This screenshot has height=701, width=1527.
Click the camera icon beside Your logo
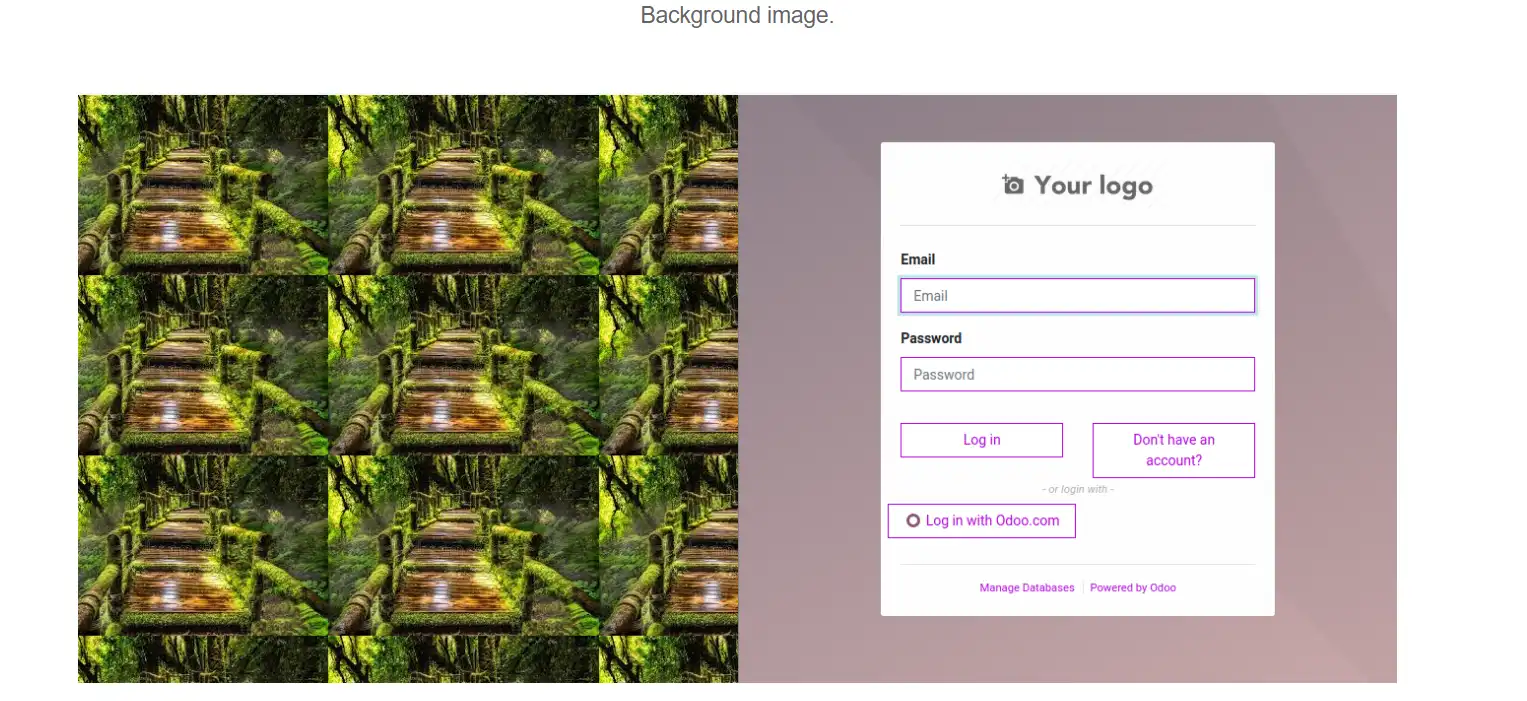(x=1012, y=184)
